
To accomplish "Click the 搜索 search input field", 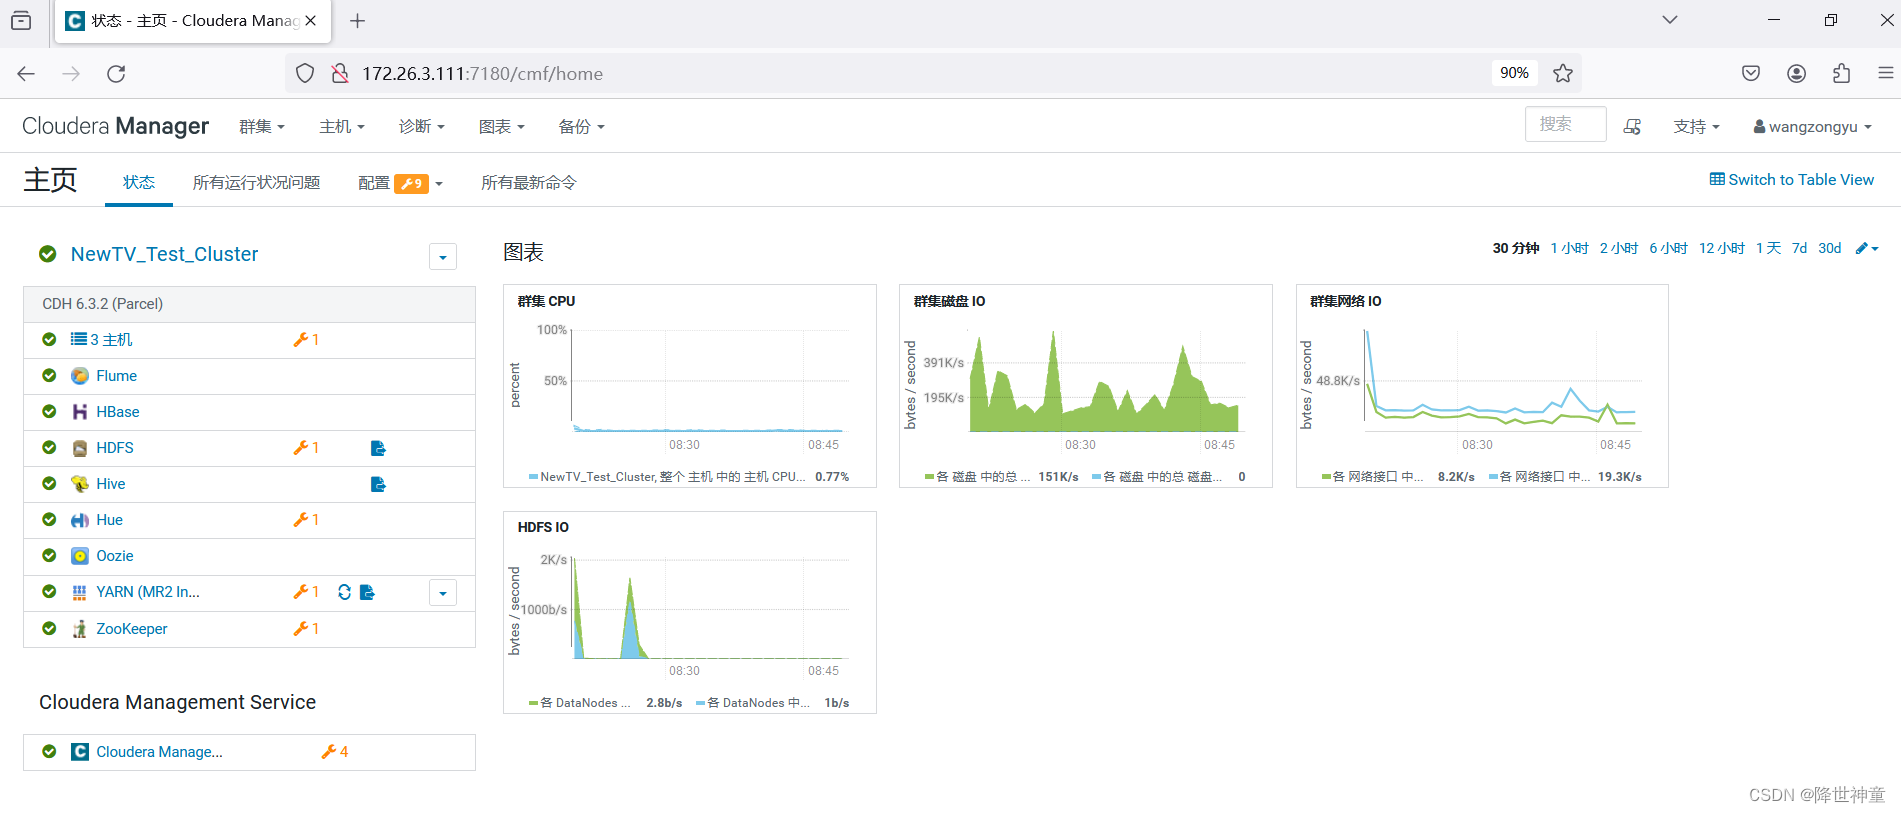I will 1565,124.
